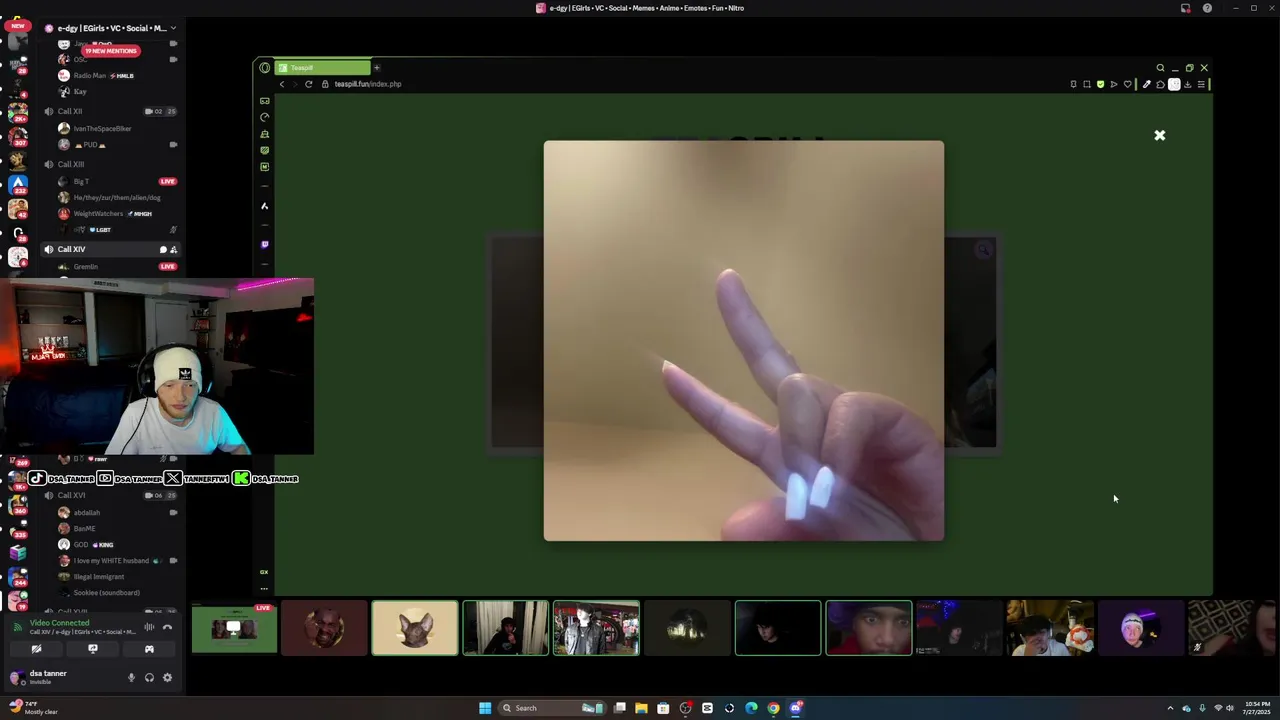Add page to bookmarks heart icon
The width and height of the screenshot is (1280, 720).
click(x=1127, y=84)
